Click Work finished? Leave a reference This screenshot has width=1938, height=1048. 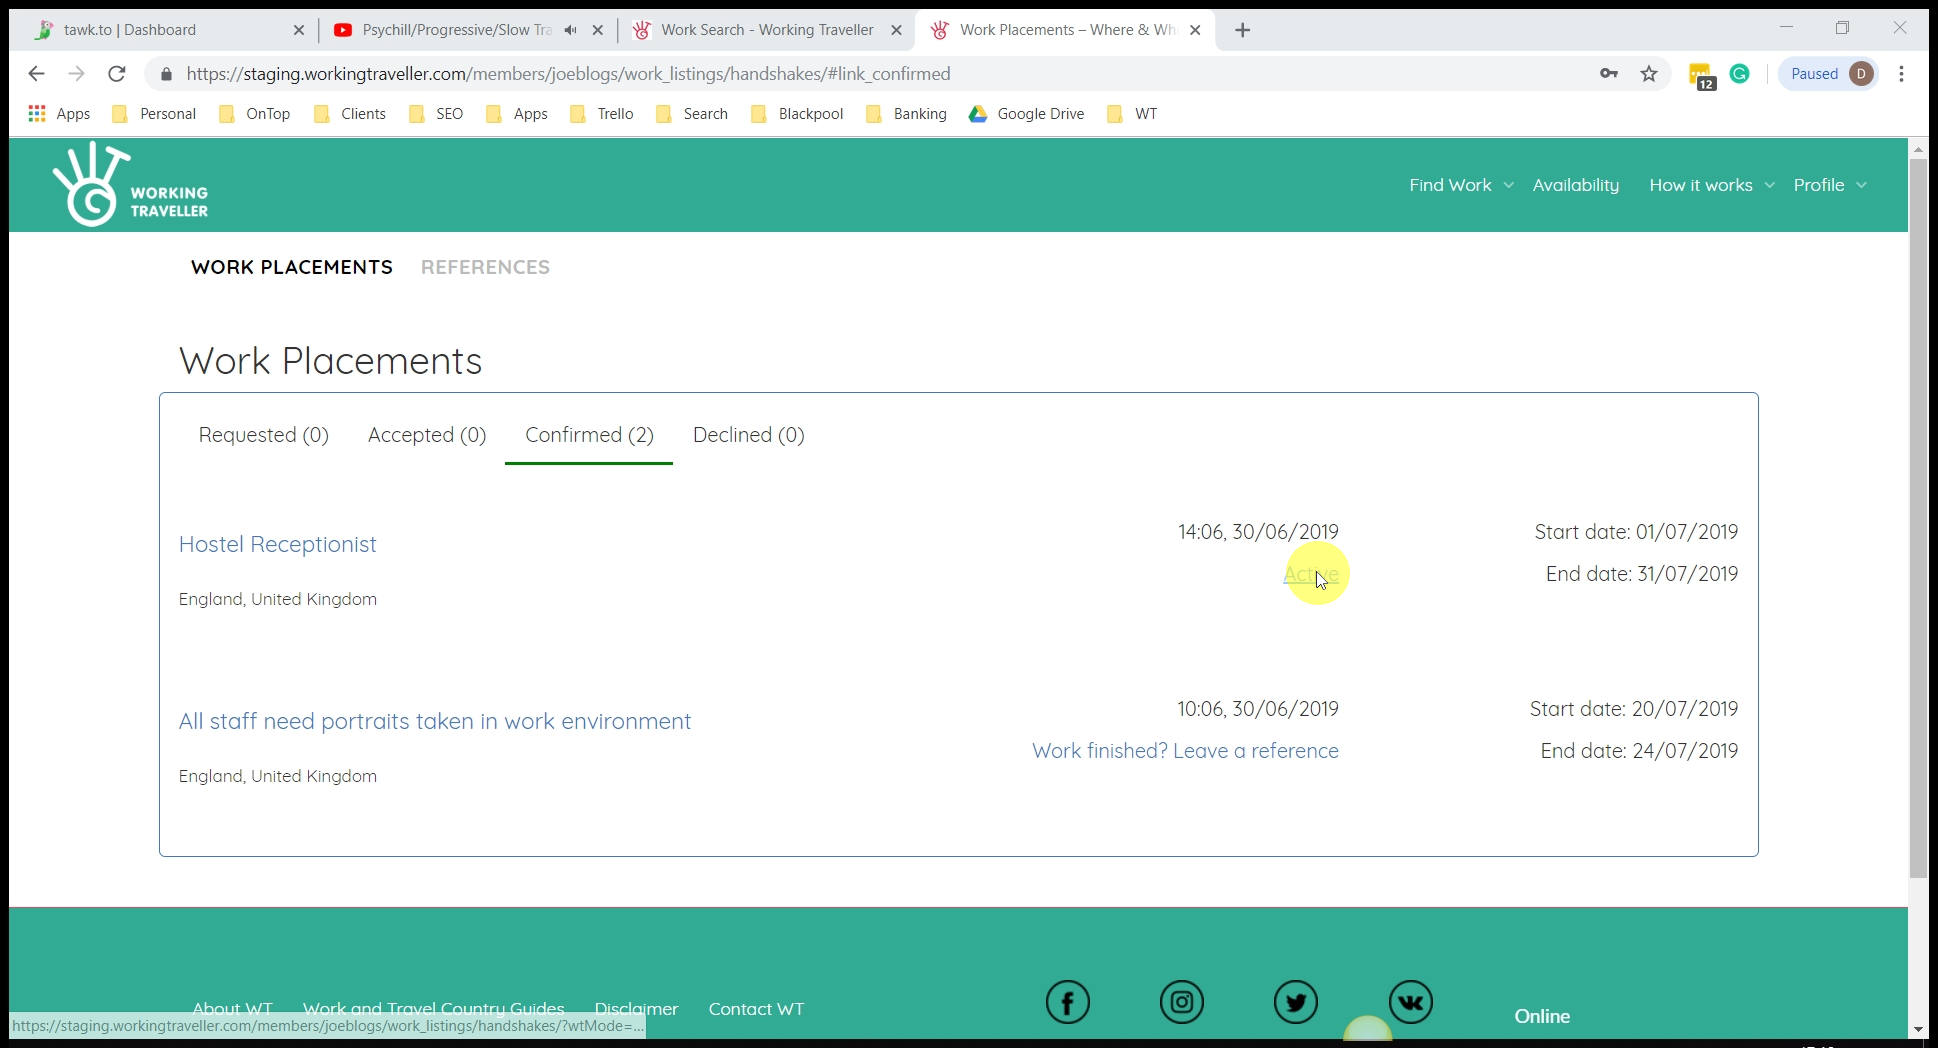tap(1184, 751)
